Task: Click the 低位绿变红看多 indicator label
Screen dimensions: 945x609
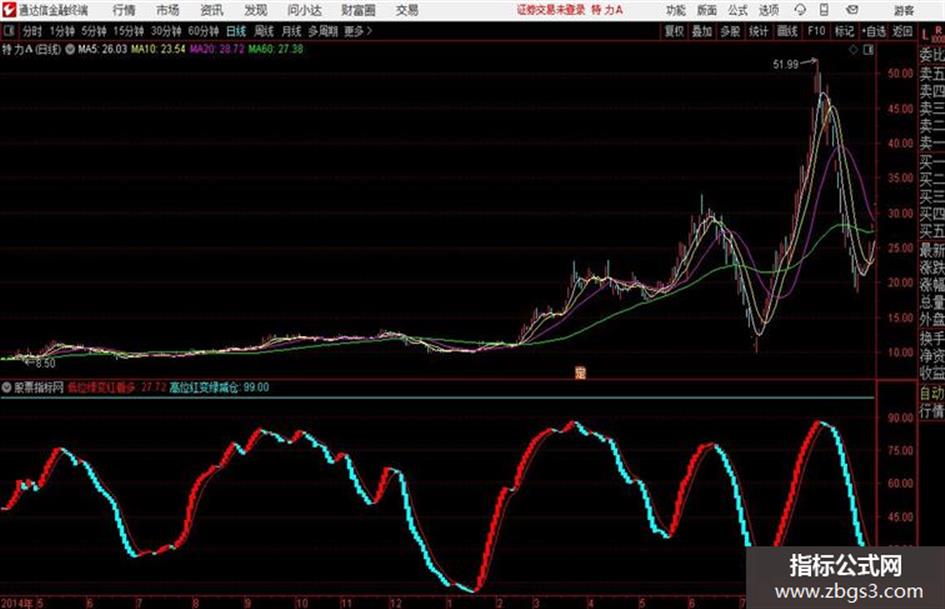Action: [102, 388]
